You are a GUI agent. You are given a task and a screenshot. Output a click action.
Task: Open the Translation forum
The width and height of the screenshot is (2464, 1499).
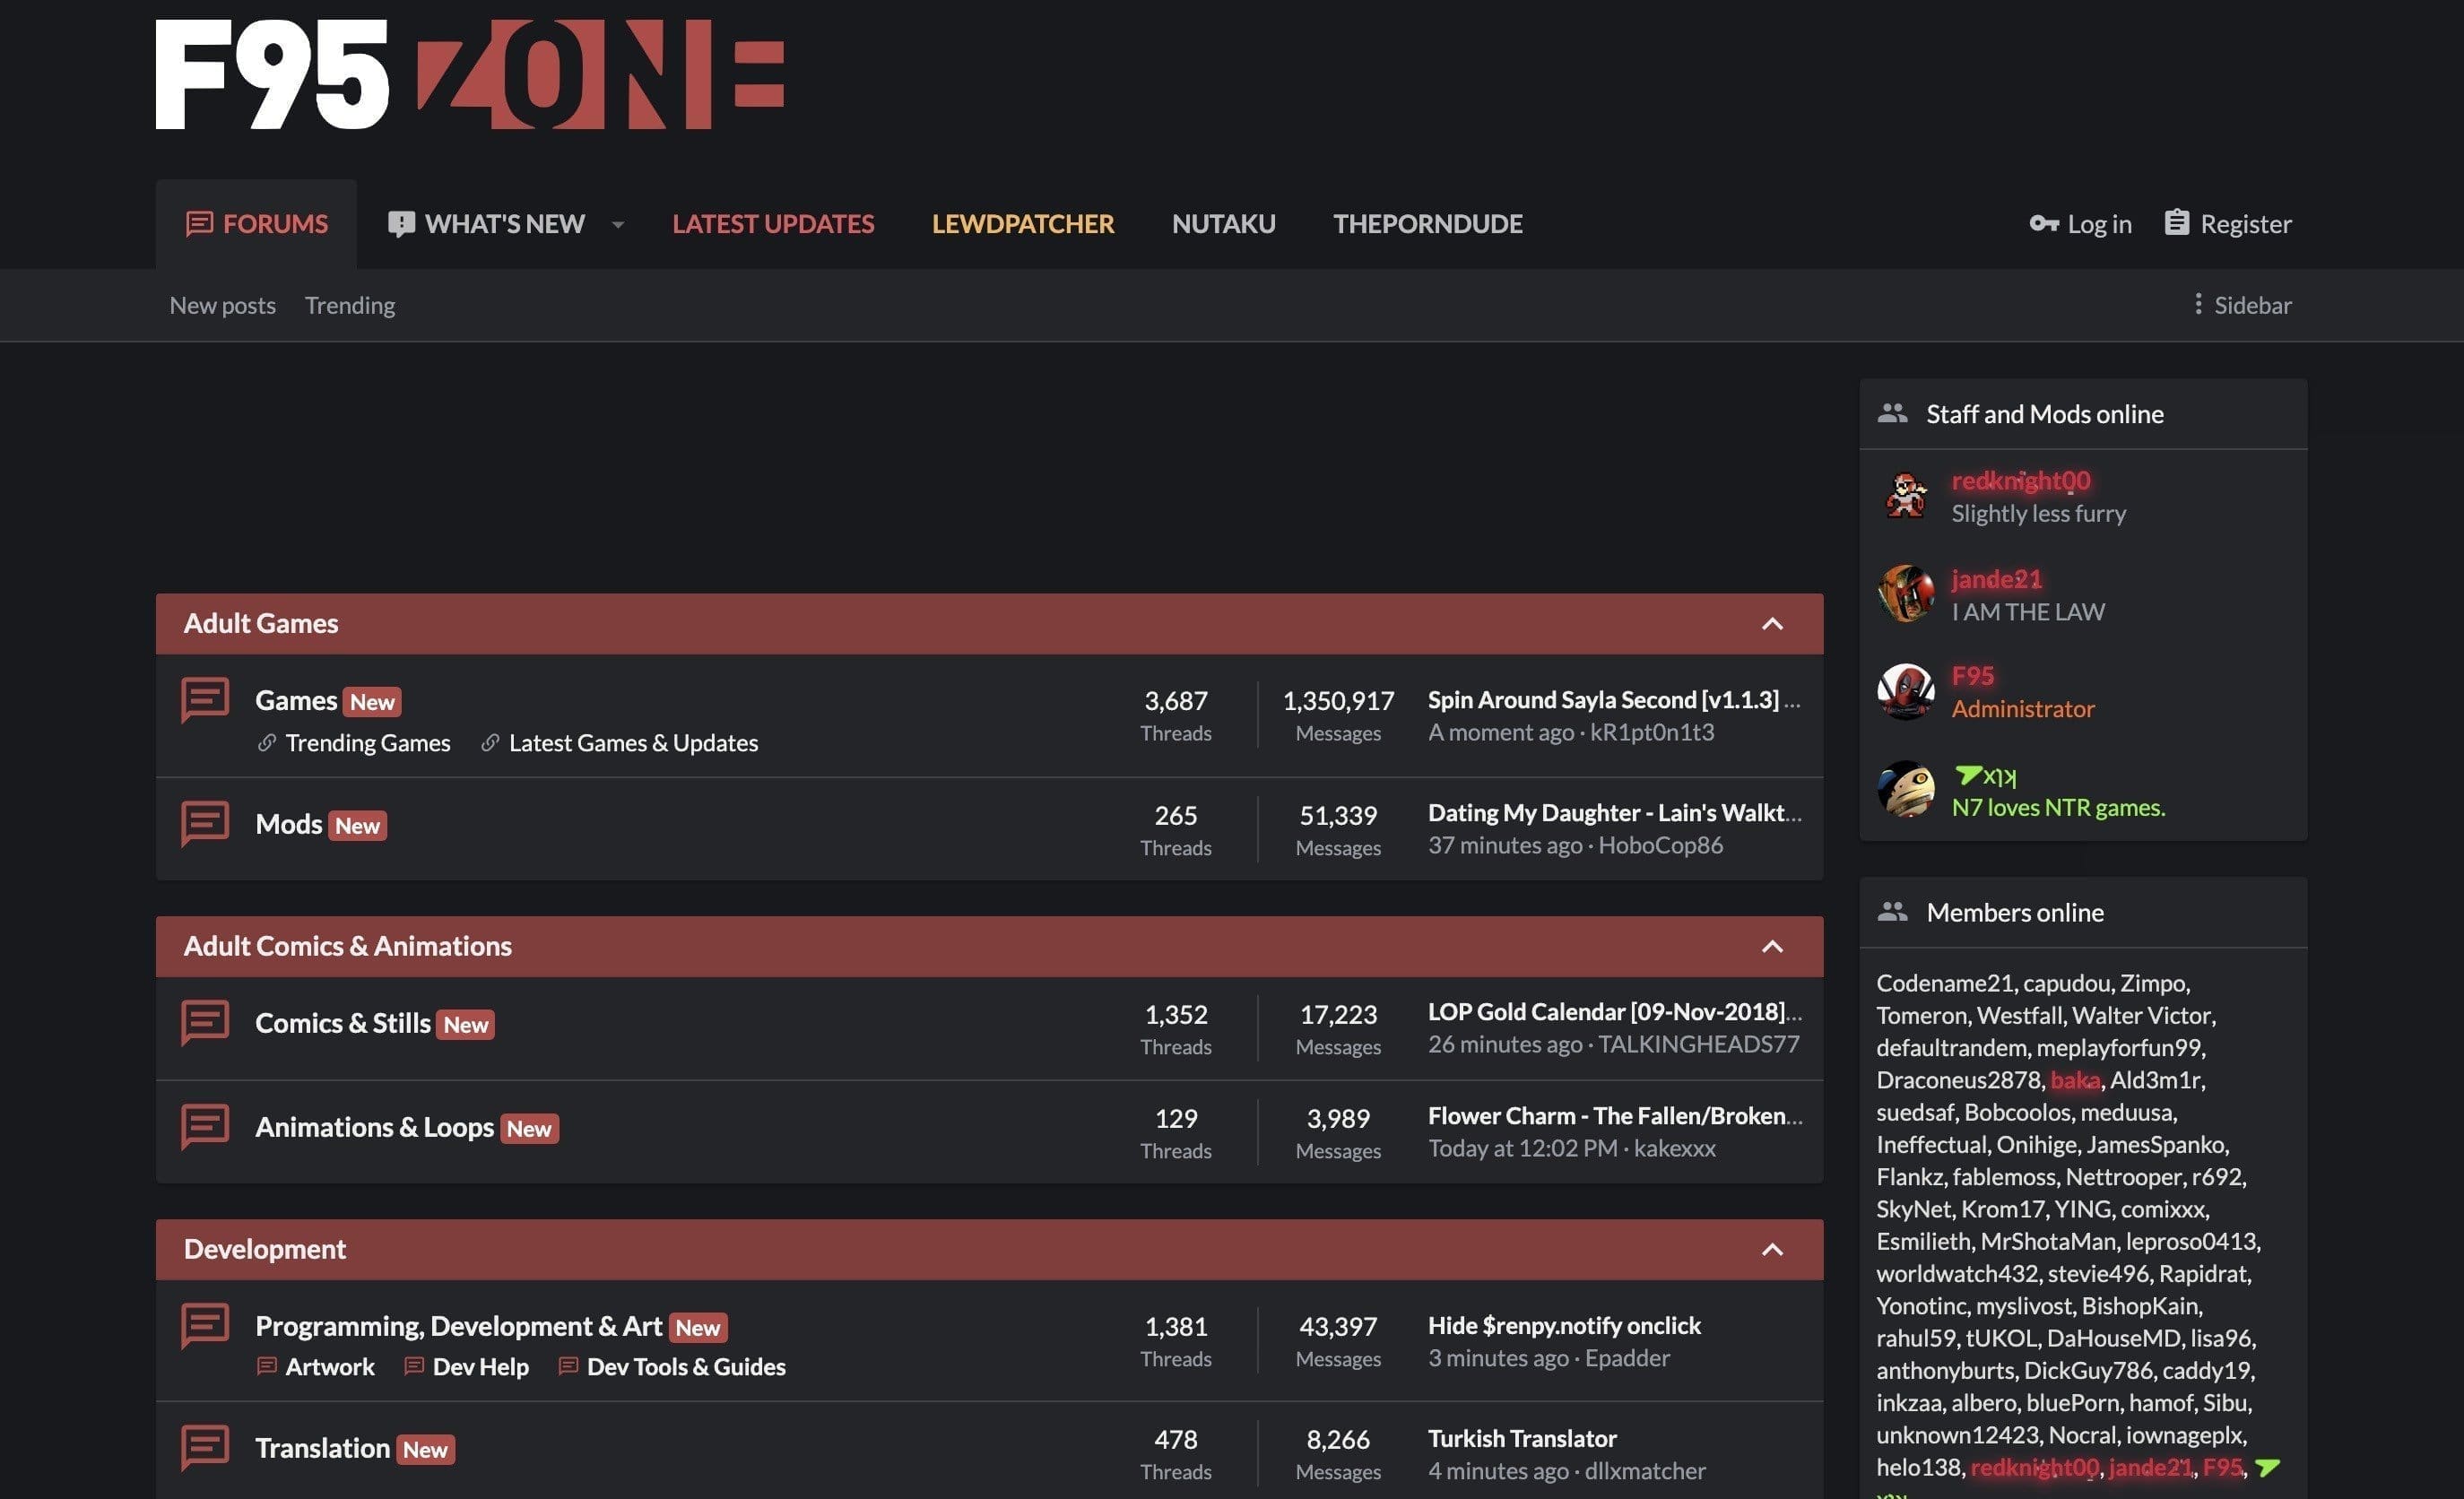point(322,1448)
